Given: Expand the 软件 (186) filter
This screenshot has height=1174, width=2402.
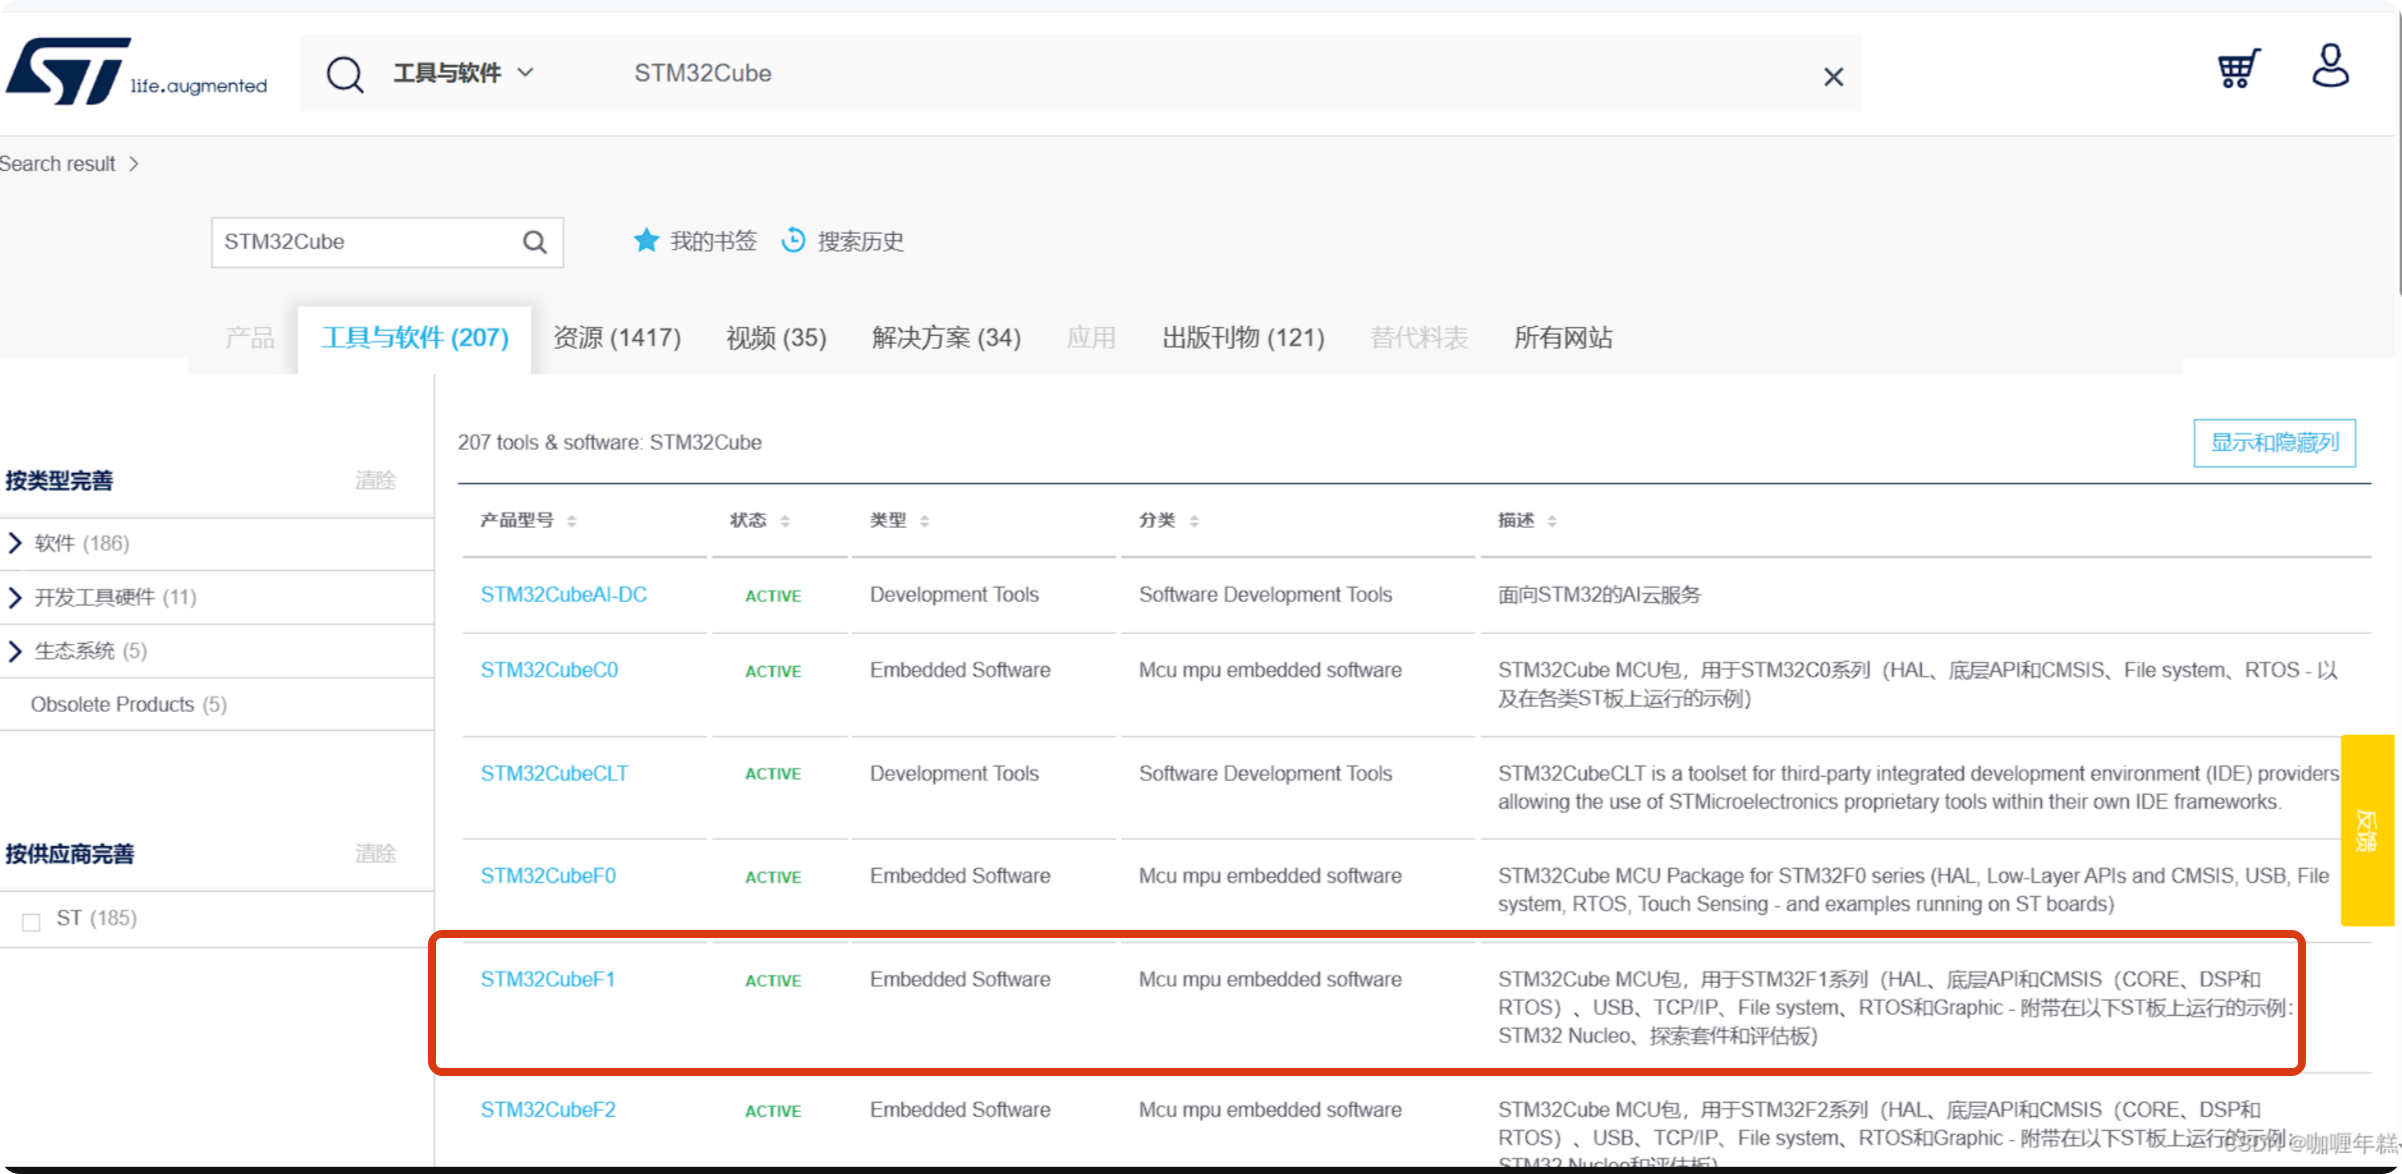Looking at the screenshot, I should coord(15,543).
